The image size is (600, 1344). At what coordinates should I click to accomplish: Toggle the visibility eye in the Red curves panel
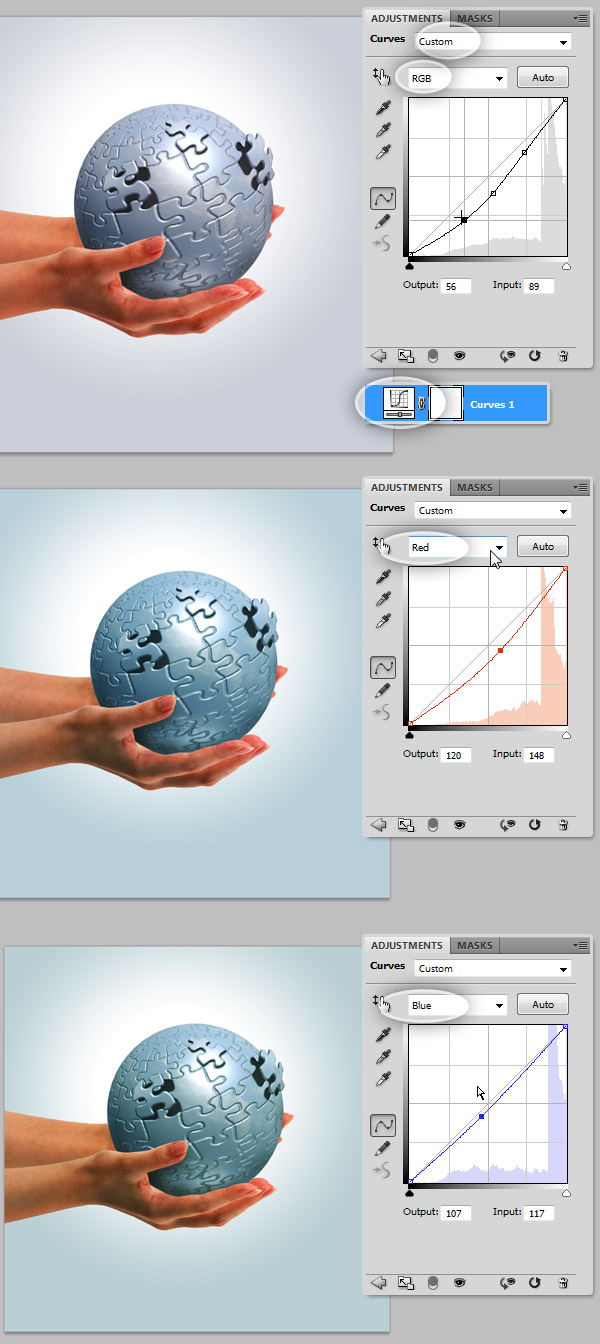tap(459, 825)
